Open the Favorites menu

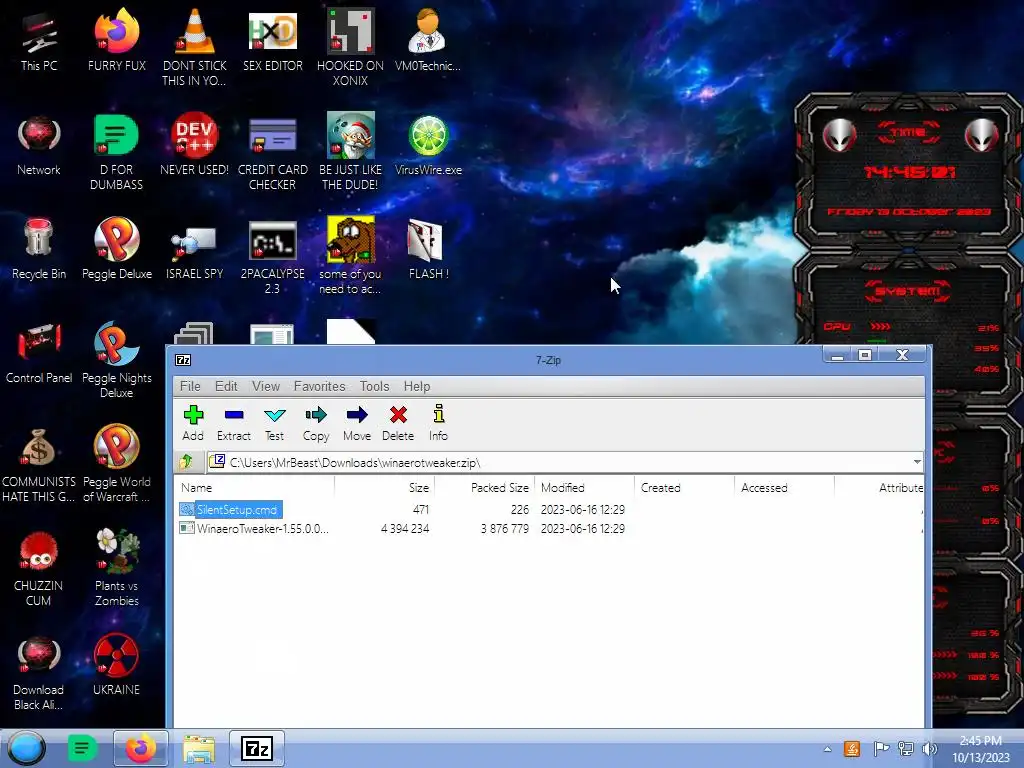click(x=319, y=386)
